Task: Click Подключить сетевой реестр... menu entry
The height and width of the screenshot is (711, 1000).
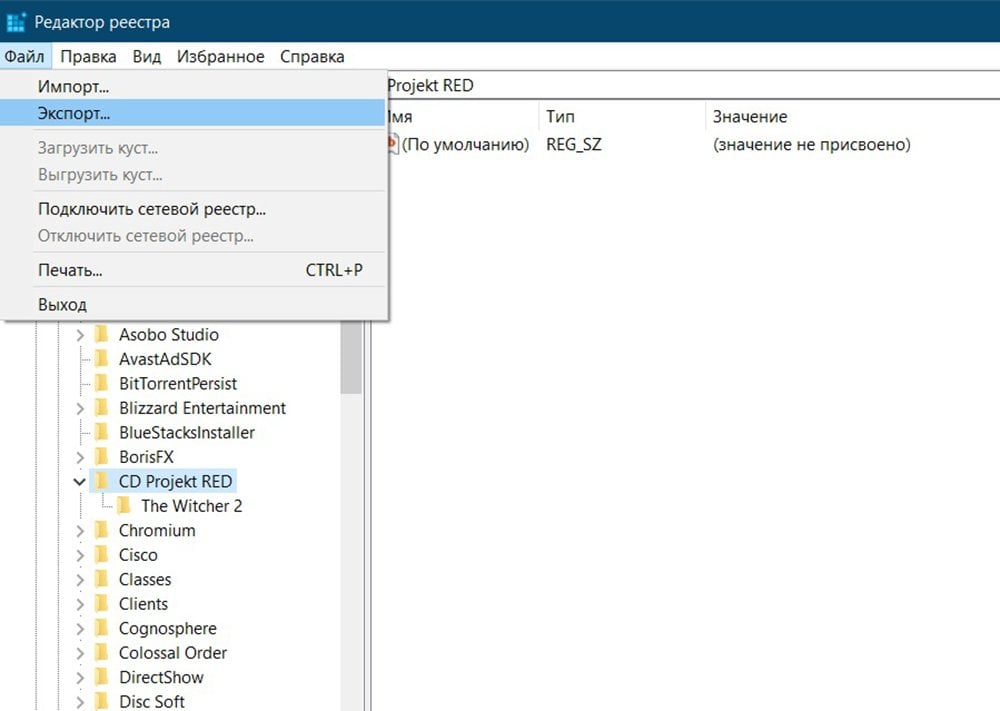Action: 151,209
